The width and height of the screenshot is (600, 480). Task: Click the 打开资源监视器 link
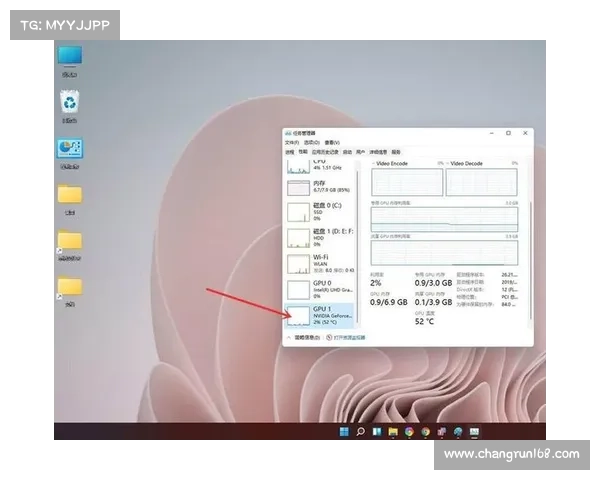350,338
